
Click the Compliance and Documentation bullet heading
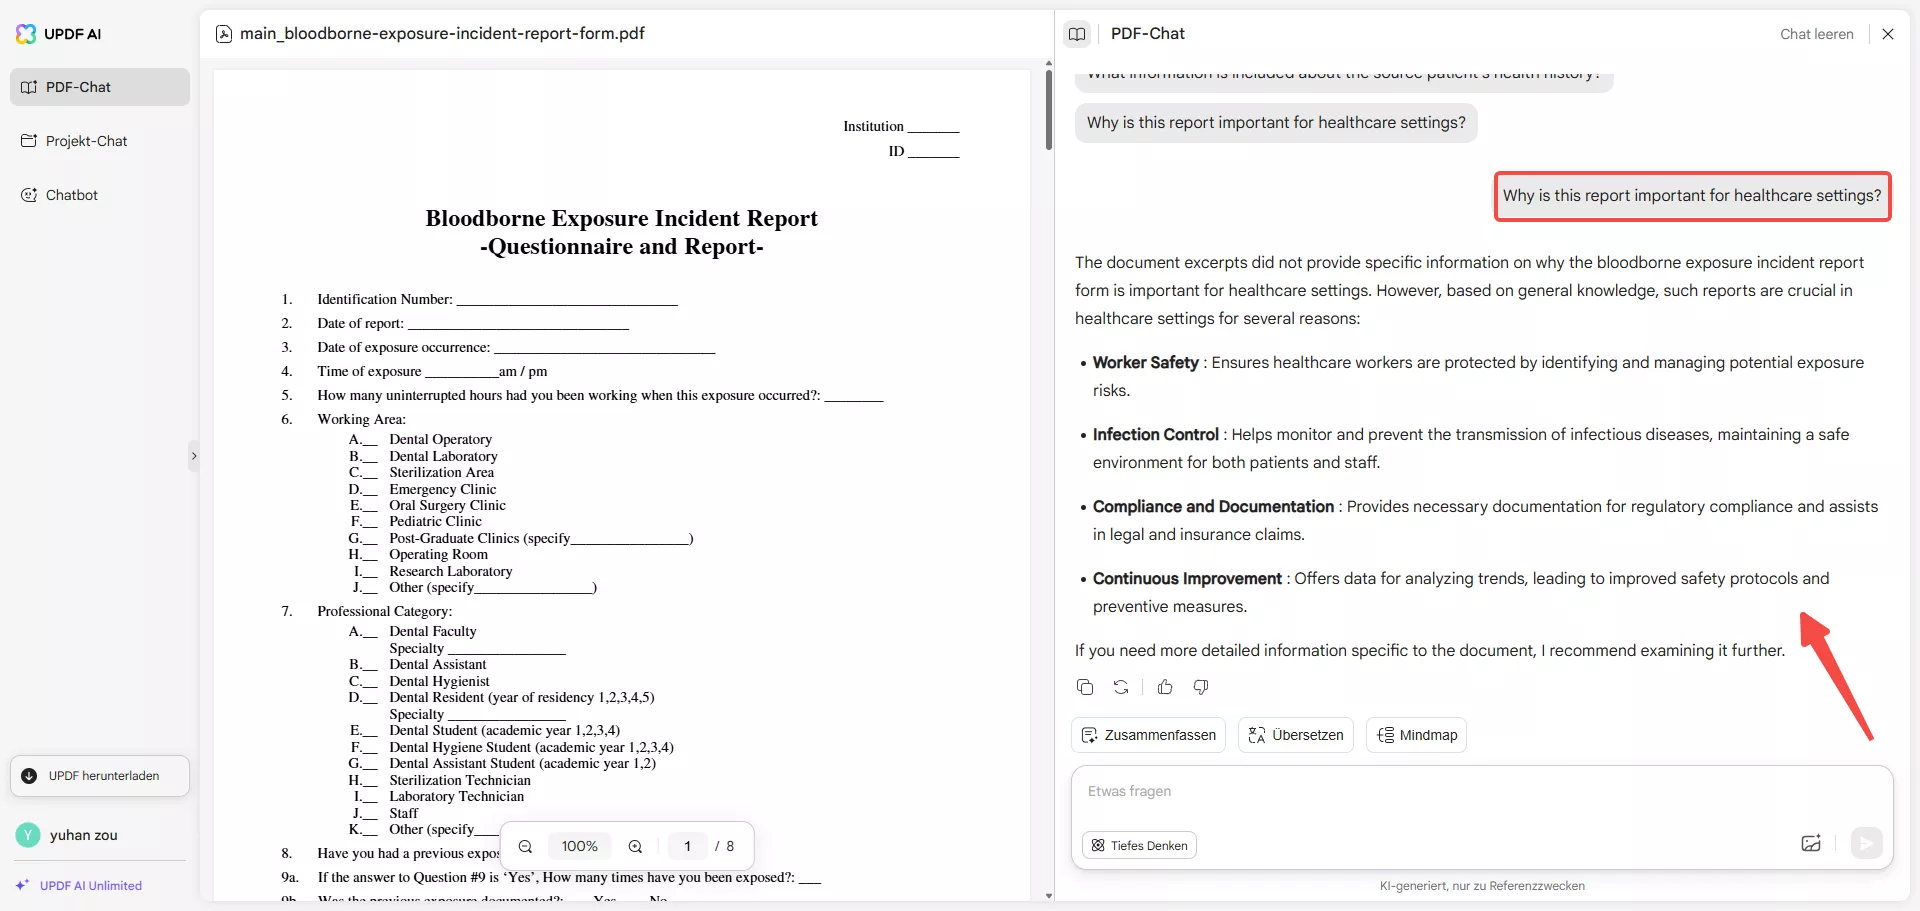1213,507
